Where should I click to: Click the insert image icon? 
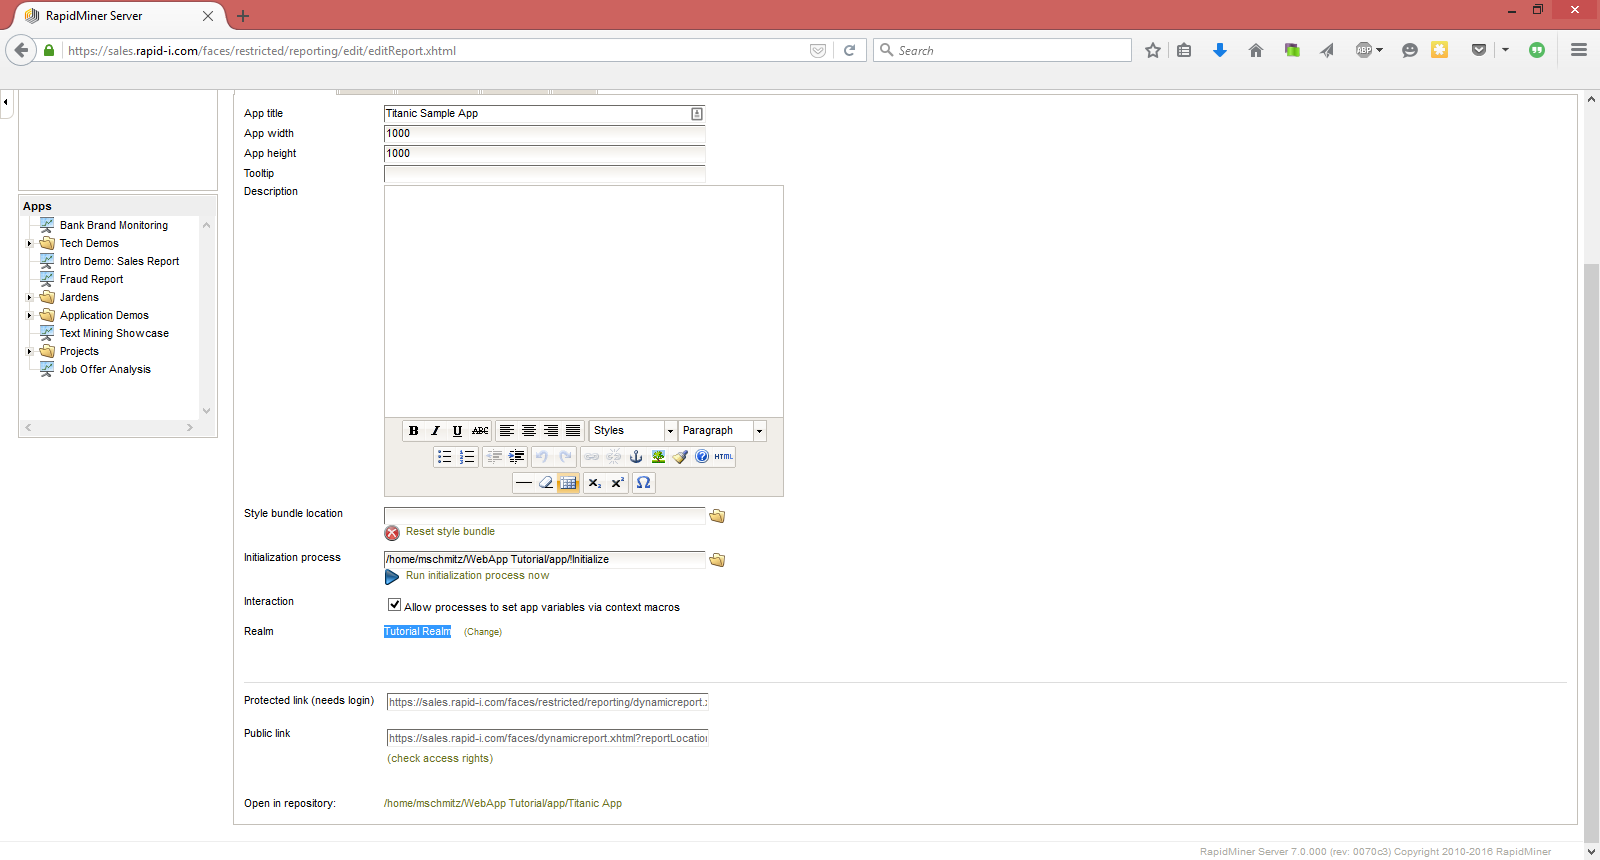658,457
